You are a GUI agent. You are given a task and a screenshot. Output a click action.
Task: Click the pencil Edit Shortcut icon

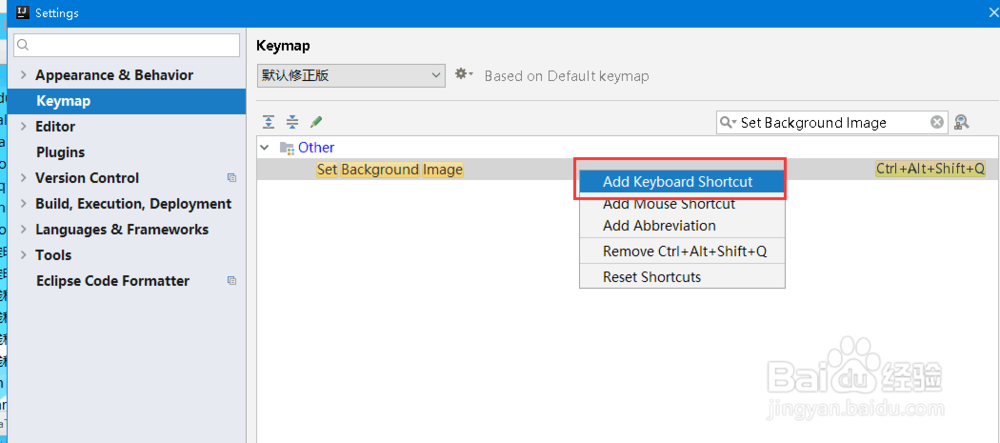coord(316,122)
